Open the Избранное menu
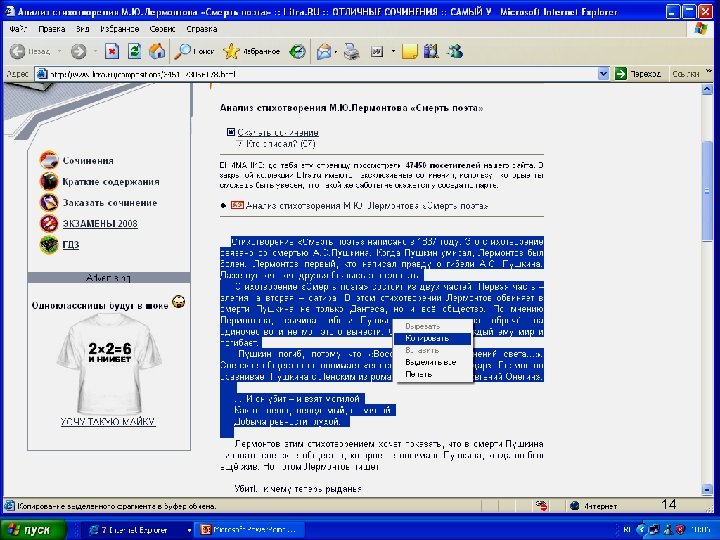This screenshot has height=540, width=720. click(119, 29)
